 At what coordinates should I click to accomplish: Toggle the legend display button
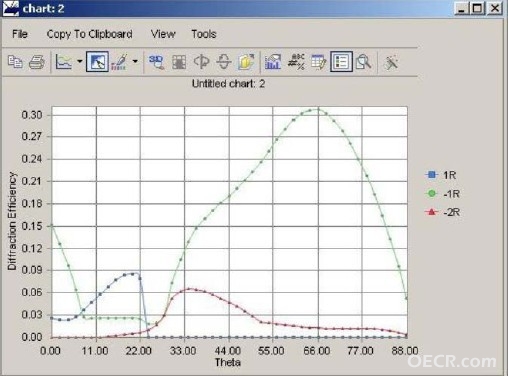click(341, 62)
